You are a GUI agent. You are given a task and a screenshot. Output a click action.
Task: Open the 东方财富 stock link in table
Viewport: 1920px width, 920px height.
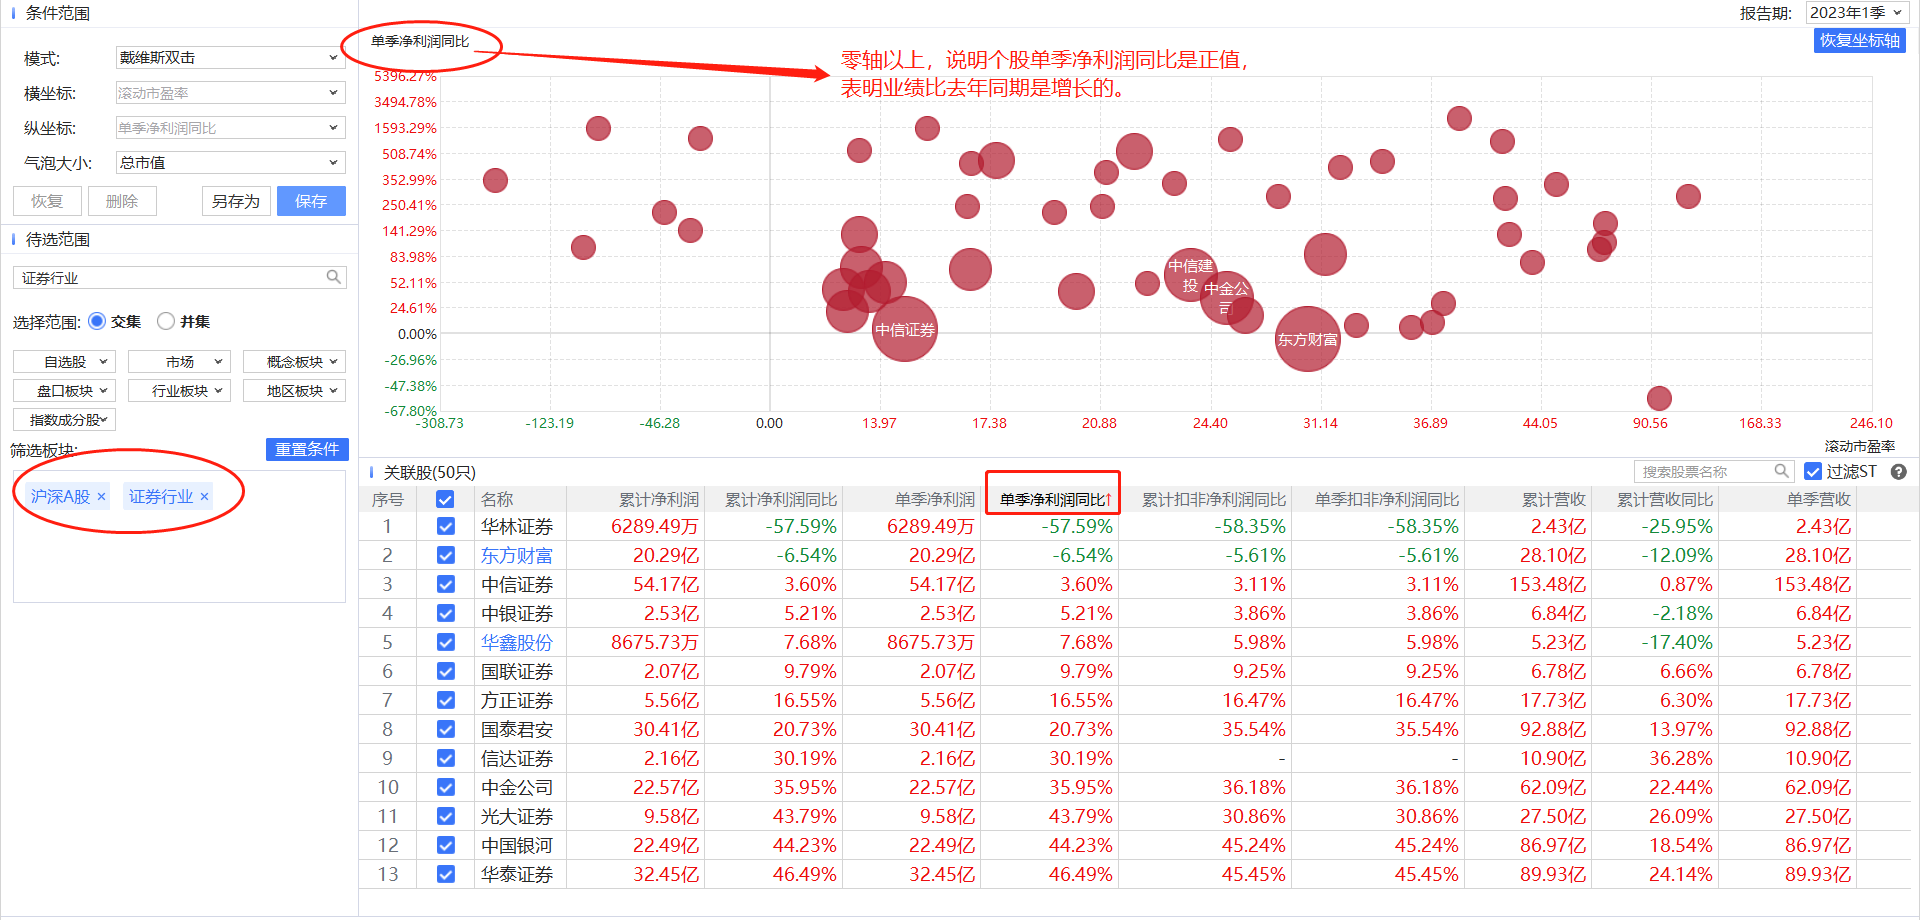click(517, 555)
